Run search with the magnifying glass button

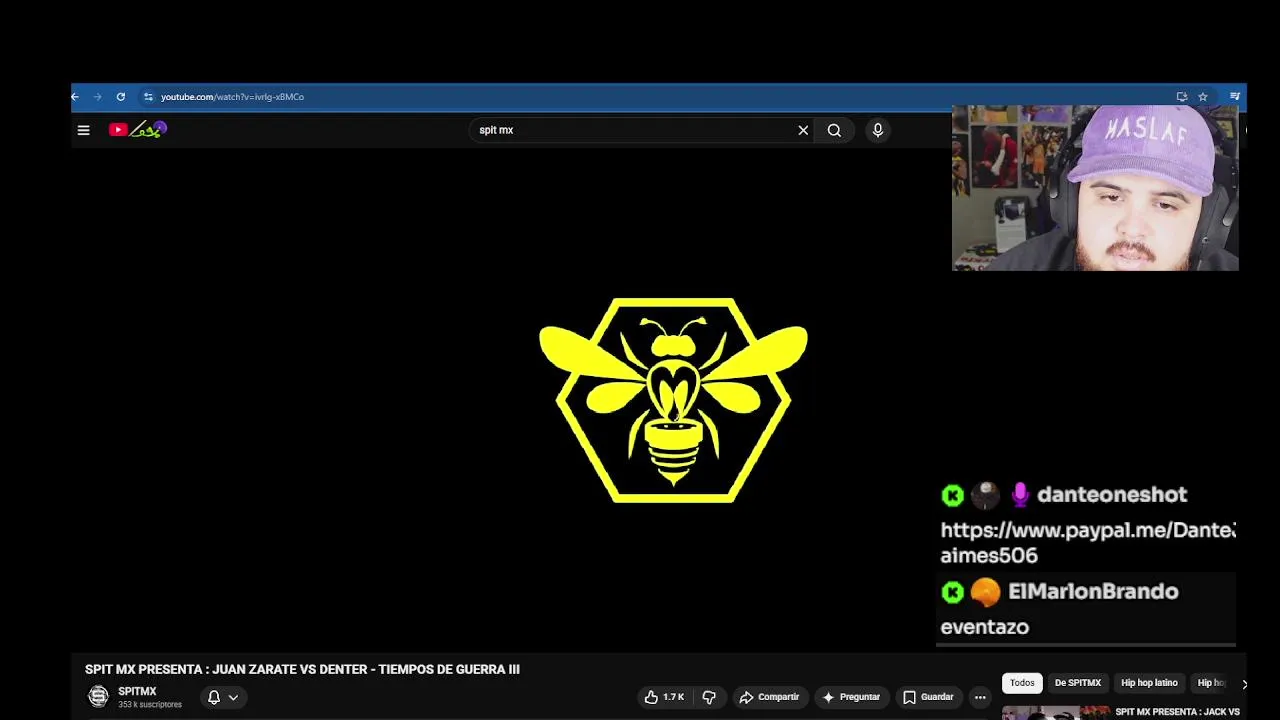click(x=834, y=130)
